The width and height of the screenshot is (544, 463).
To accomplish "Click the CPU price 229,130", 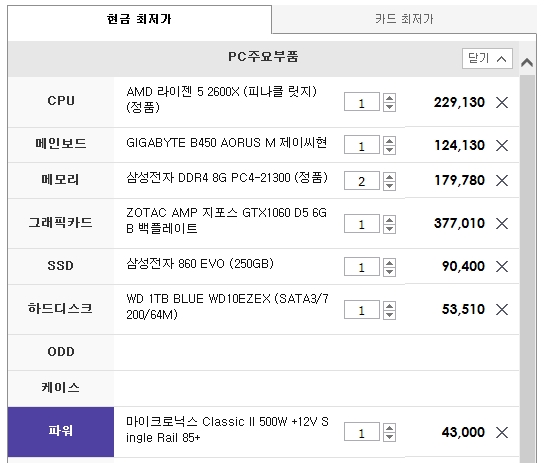I will tap(459, 103).
